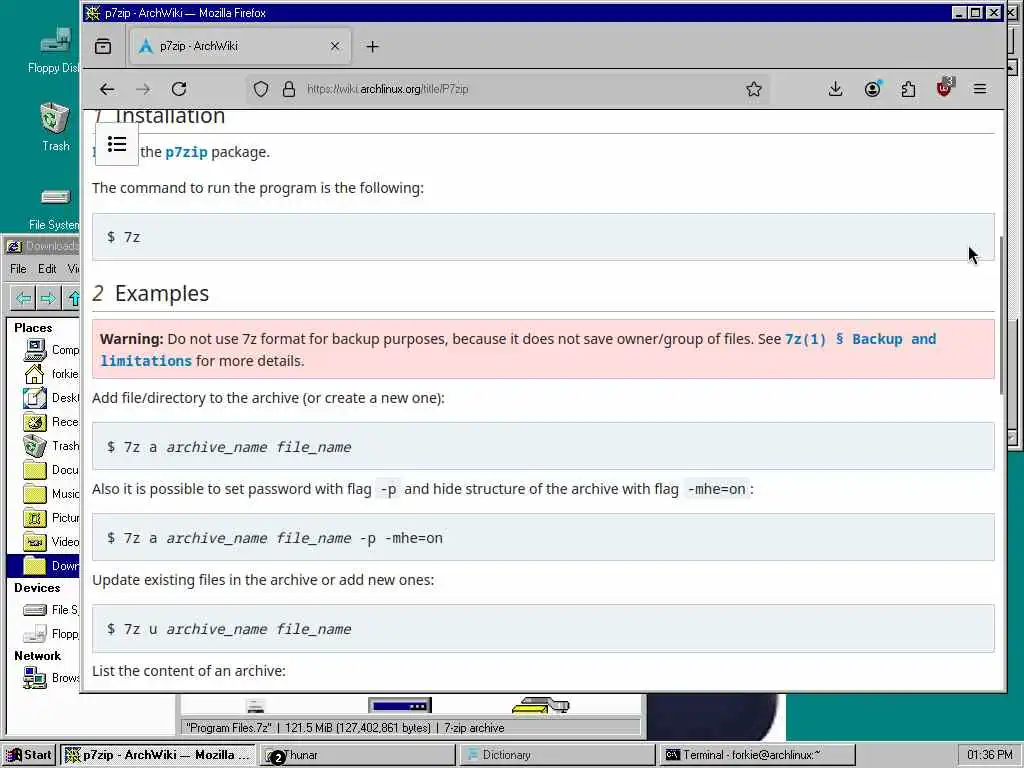The height and width of the screenshot is (768, 1024).
Task: Open the Firefox hamburger menu
Action: tap(980, 89)
